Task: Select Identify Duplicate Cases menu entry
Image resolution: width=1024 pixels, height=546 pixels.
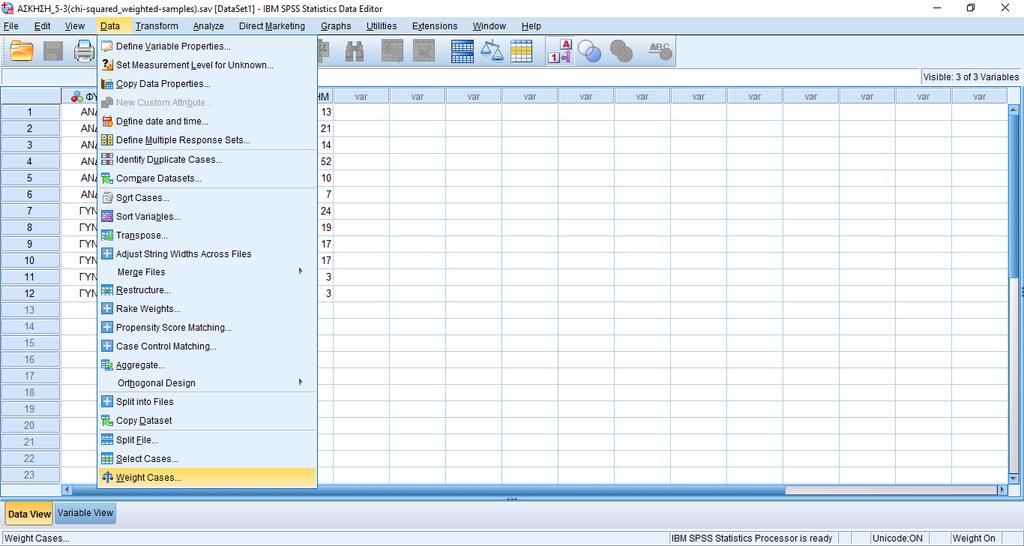Action: [207, 159]
